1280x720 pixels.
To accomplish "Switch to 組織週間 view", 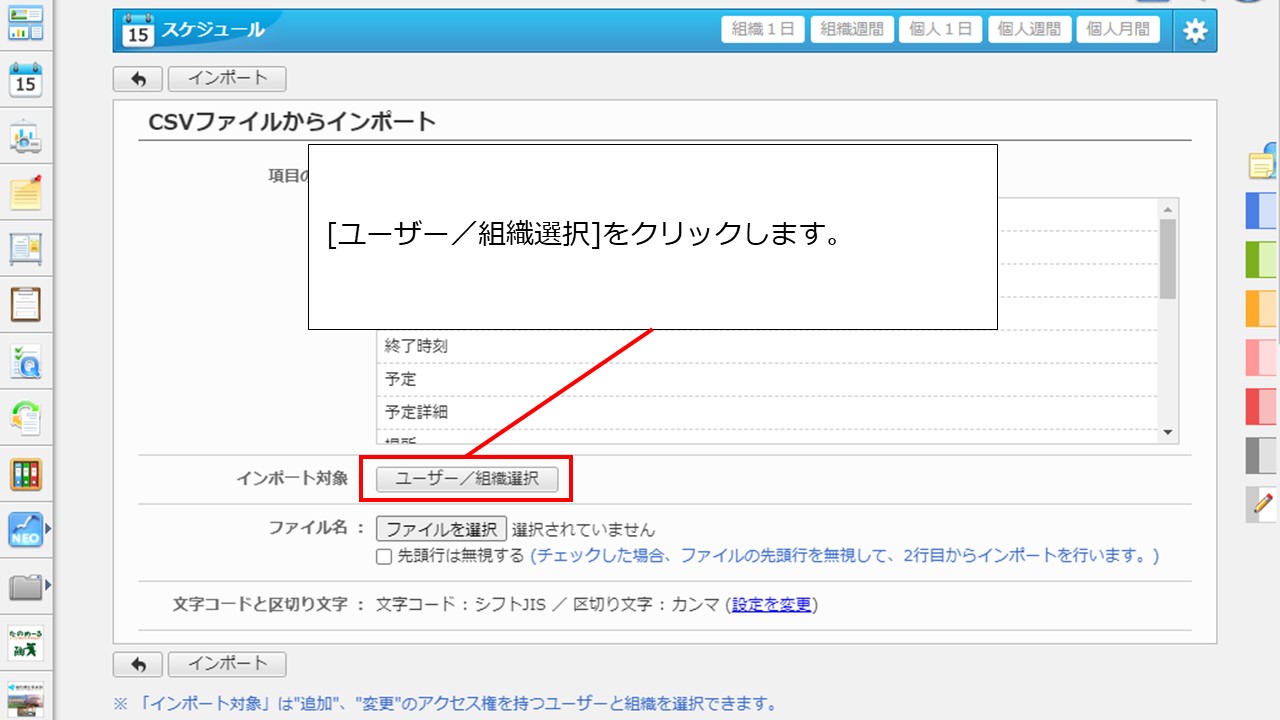I will (852, 29).
